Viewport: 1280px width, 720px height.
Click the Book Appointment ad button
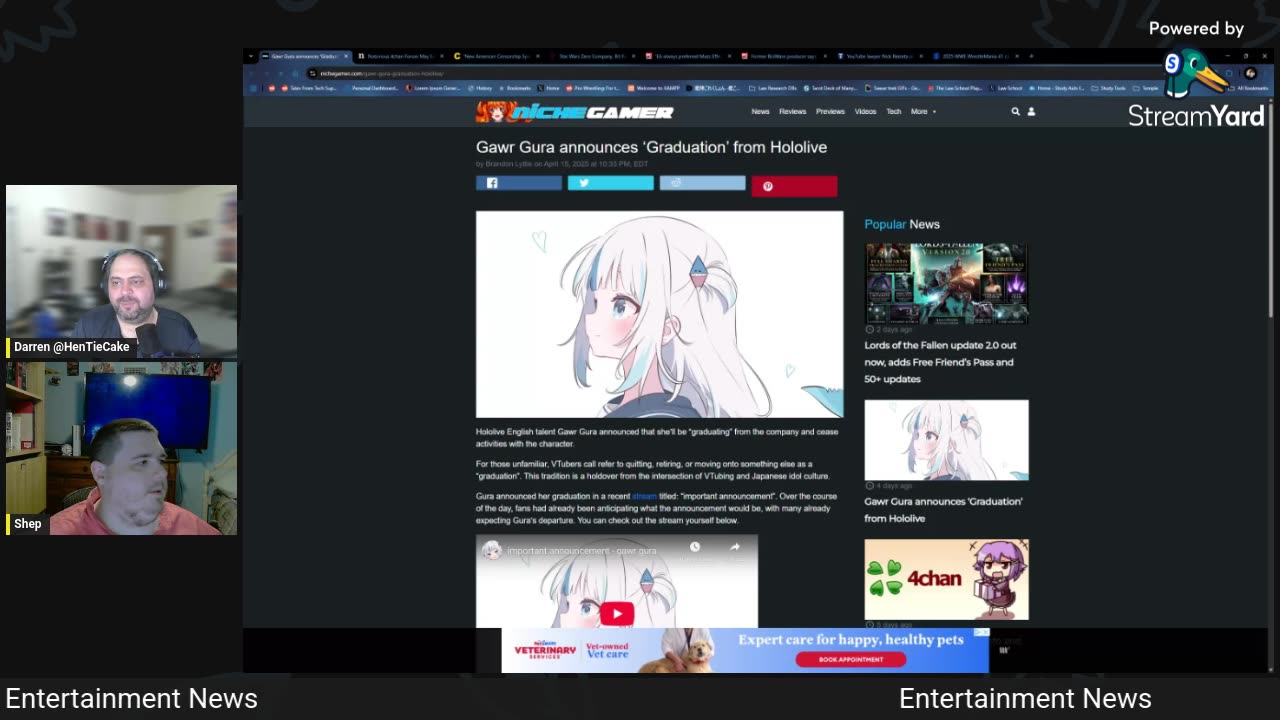[851, 659]
